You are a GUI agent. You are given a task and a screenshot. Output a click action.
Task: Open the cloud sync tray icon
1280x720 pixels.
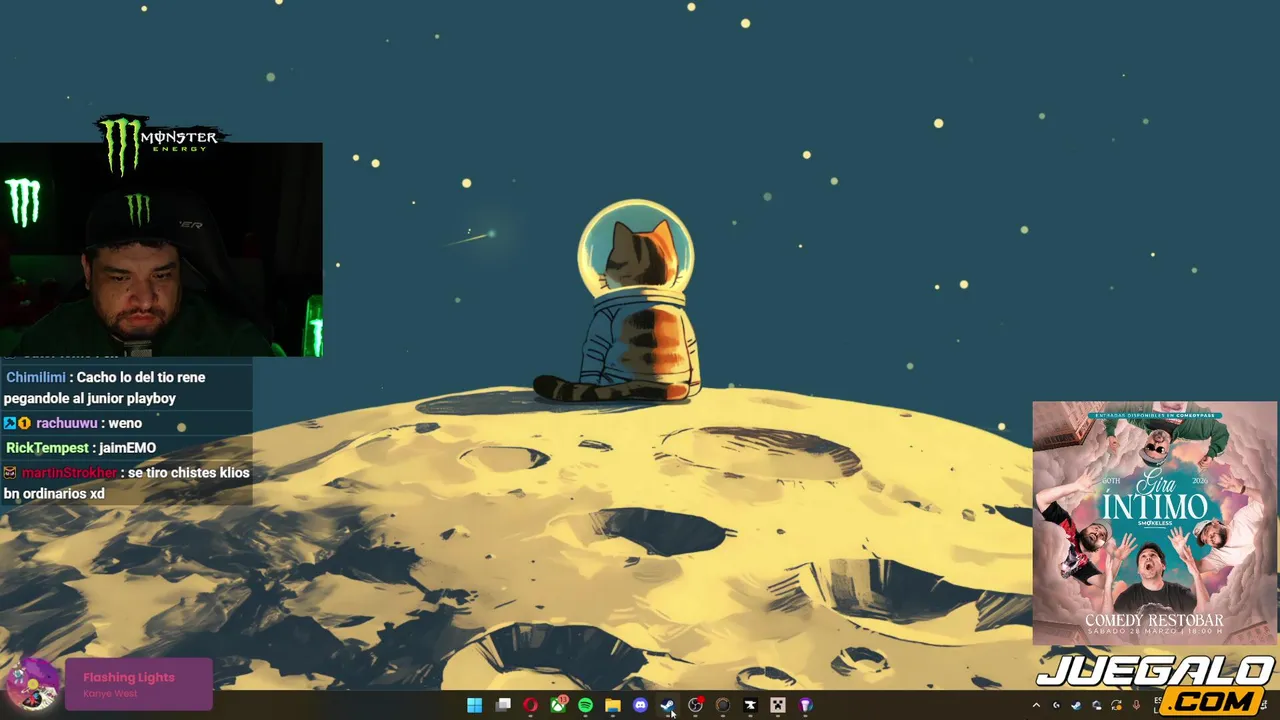(x=1097, y=705)
